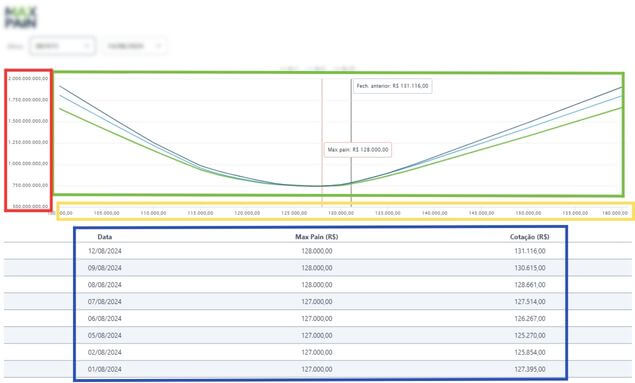Sort table by Max Pain (R$) header
This screenshot has width=635, height=383.
(317, 237)
